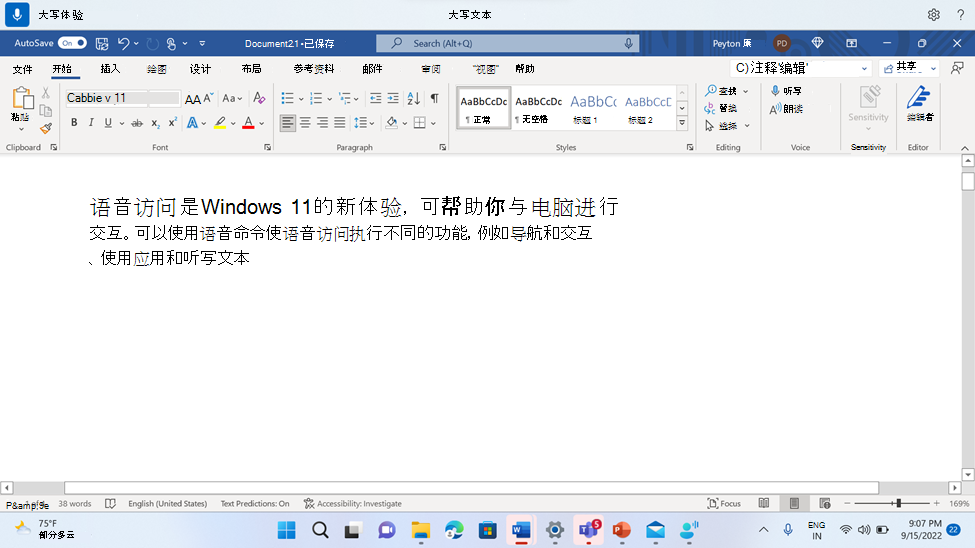The image size is (975, 548).
Task: Open the Change Case Aa dropdown
Action: (232, 98)
